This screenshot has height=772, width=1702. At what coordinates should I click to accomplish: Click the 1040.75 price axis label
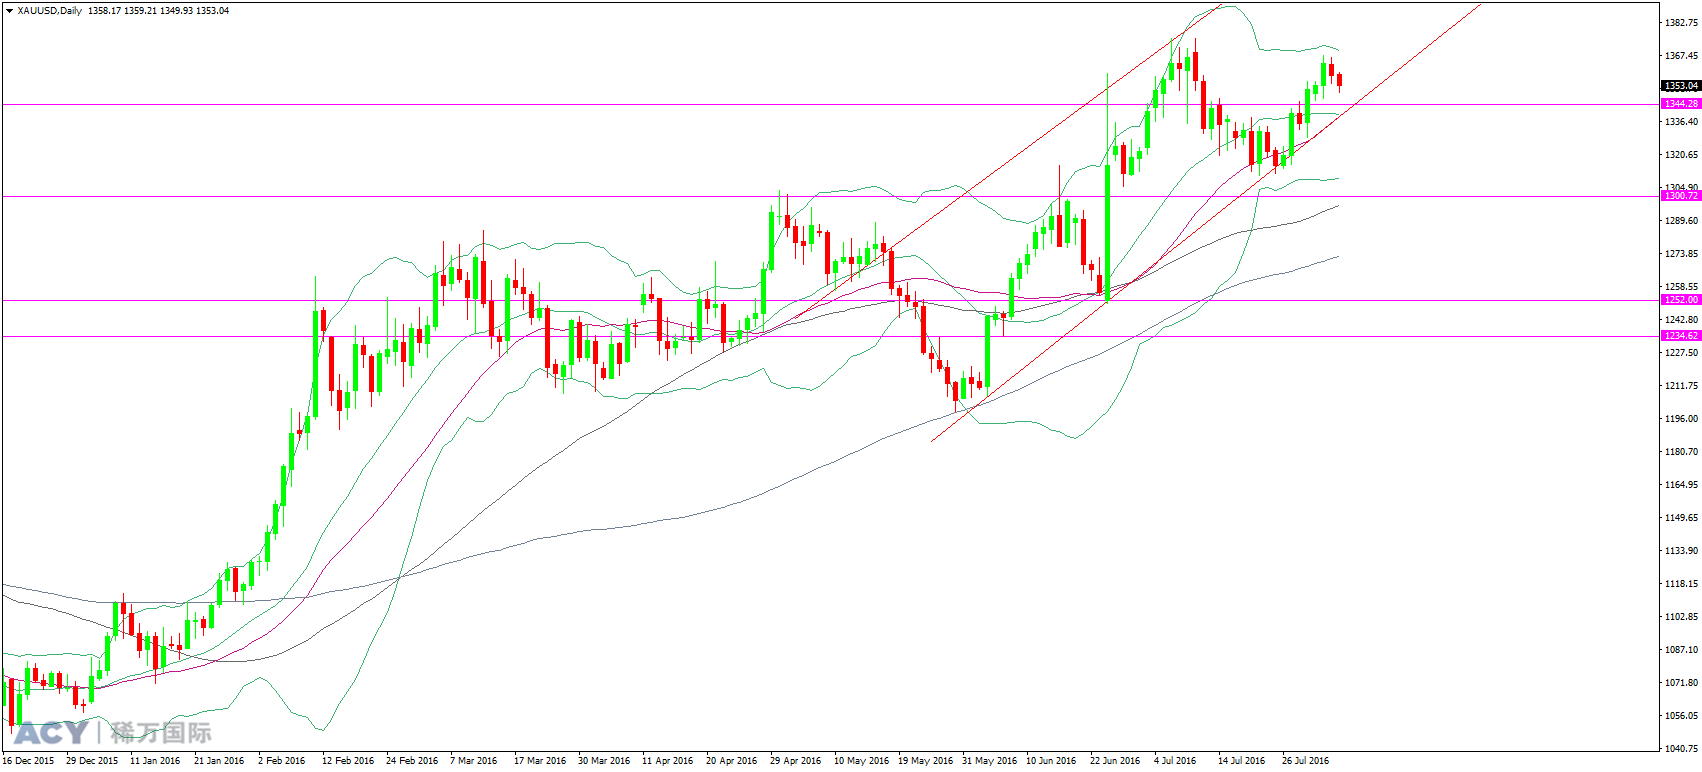click(1681, 748)
